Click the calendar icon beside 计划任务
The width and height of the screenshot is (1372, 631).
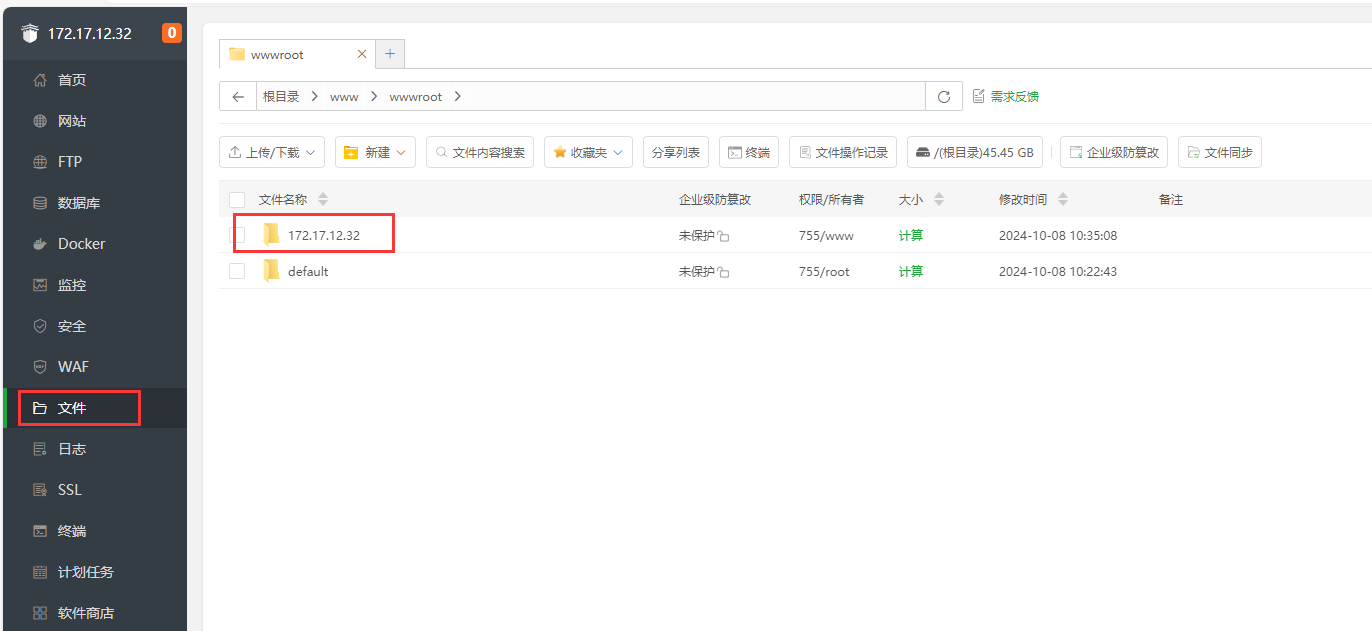click(x=40, y=572)
